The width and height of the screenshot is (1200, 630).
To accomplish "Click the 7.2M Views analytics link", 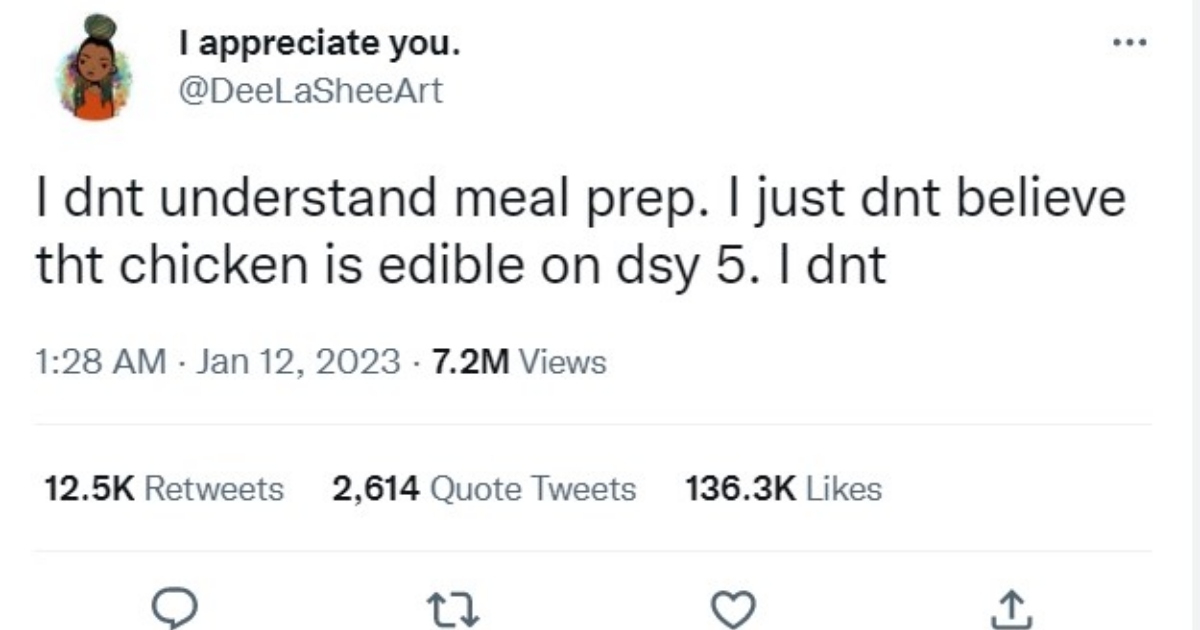I will click(517, 362).
